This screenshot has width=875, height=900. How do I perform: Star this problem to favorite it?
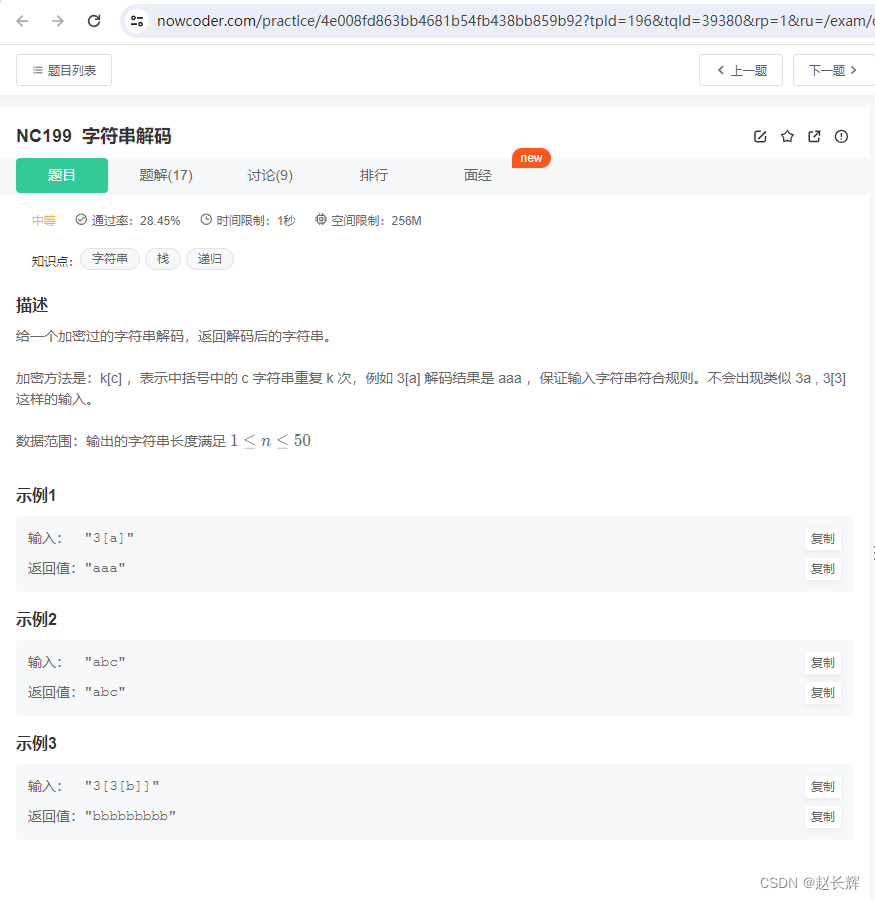[787, 136]
